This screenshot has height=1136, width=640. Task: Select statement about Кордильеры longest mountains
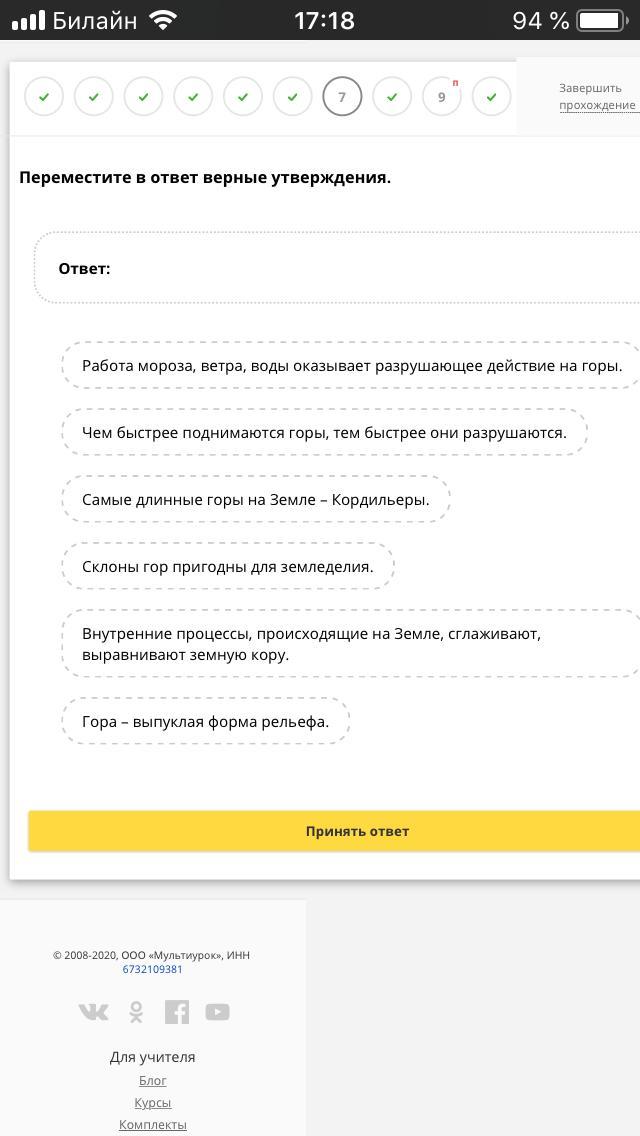click(x=256, y=499)
